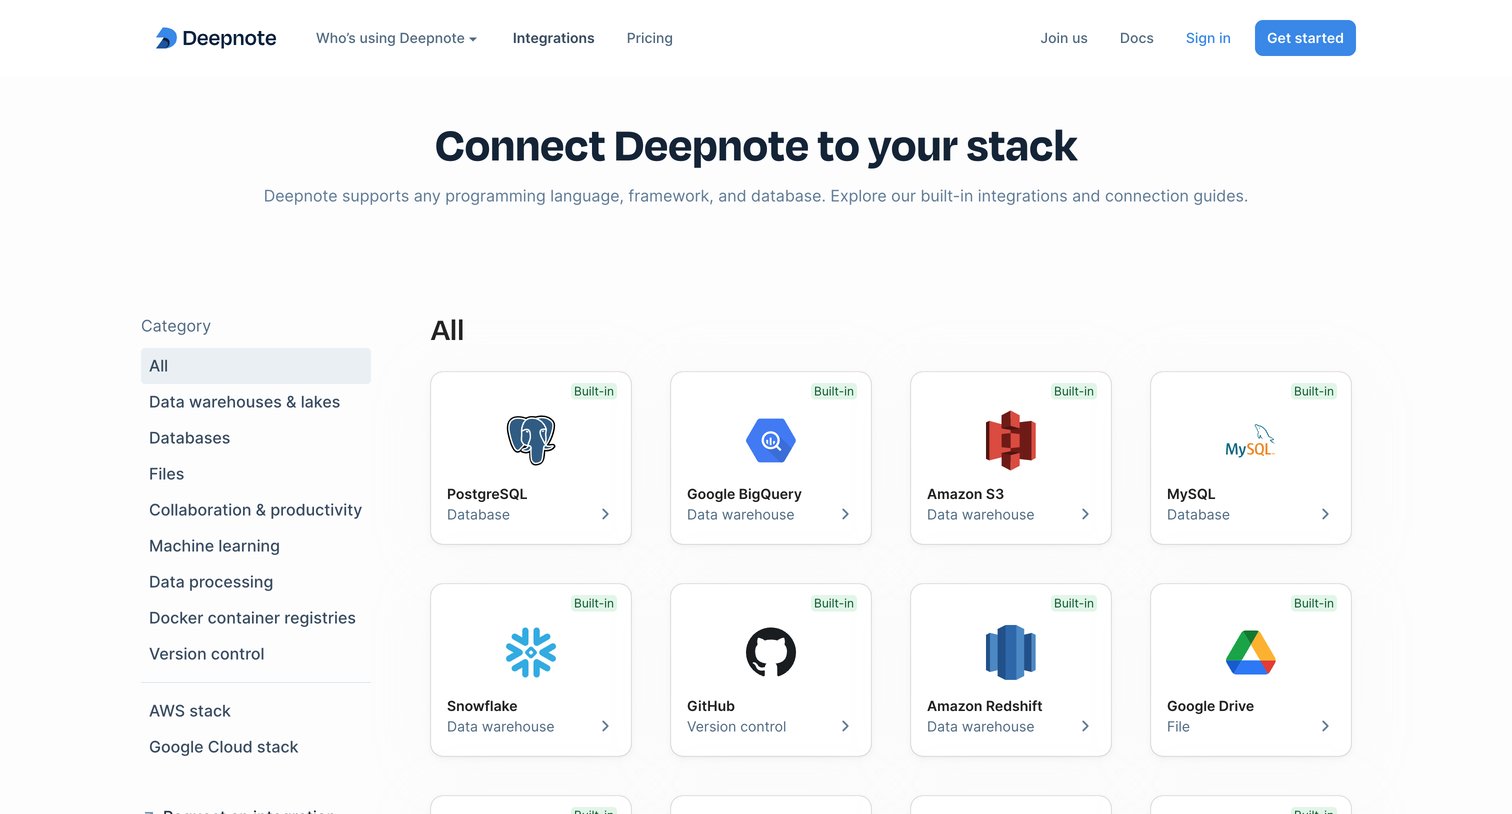Open the Join us page

1064,38
